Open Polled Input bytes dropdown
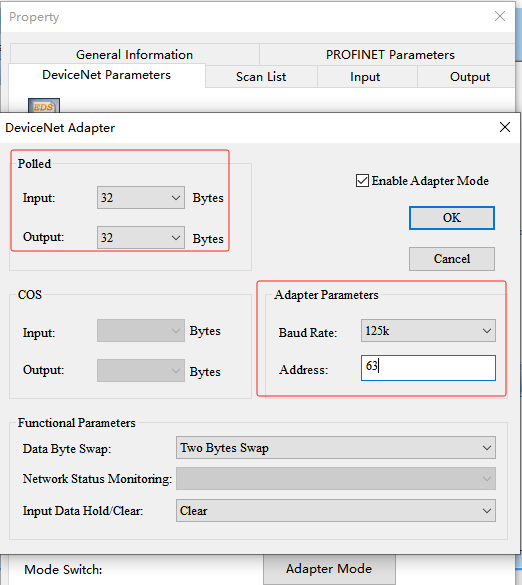Viewport: 522px width, 585px height. pyautogui.click(x=141, y=197)
